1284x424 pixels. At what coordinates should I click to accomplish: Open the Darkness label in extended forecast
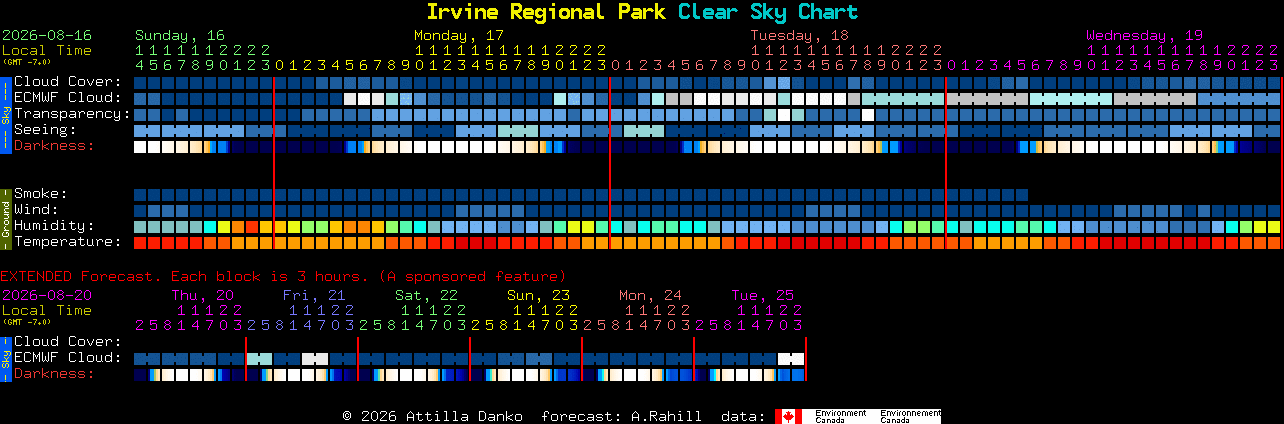coord(54,374)
